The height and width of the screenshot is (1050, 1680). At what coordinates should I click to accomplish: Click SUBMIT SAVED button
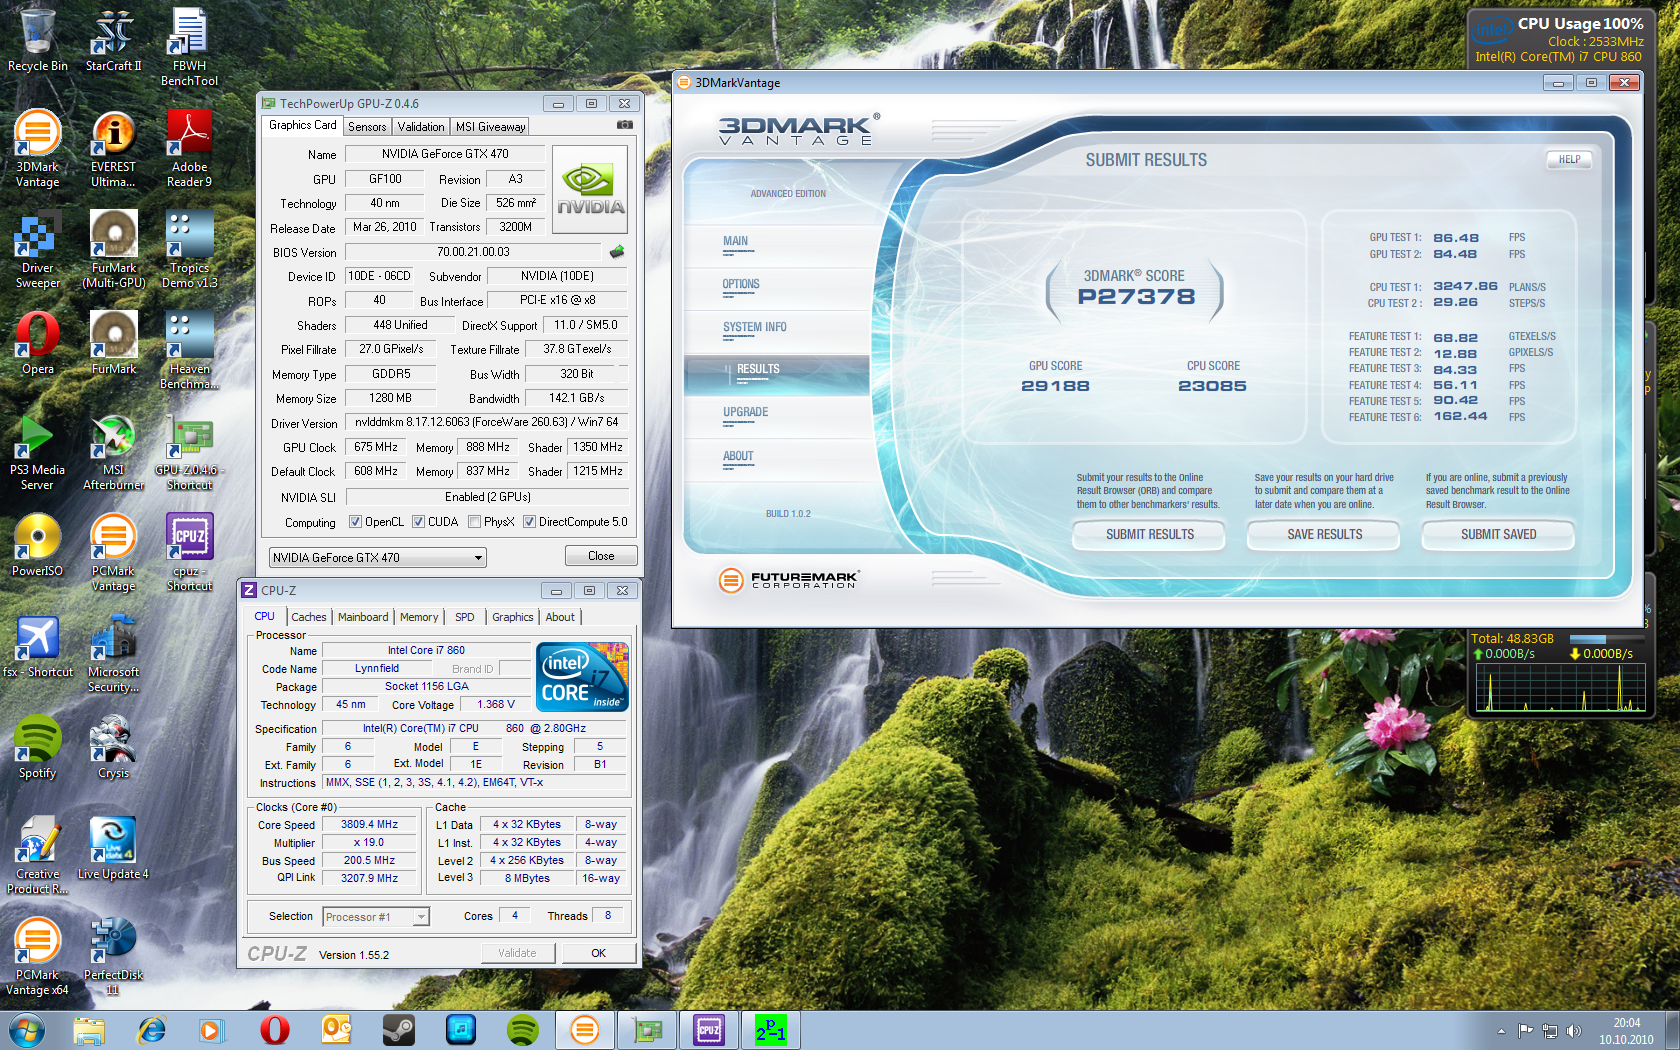[1498, 535]
